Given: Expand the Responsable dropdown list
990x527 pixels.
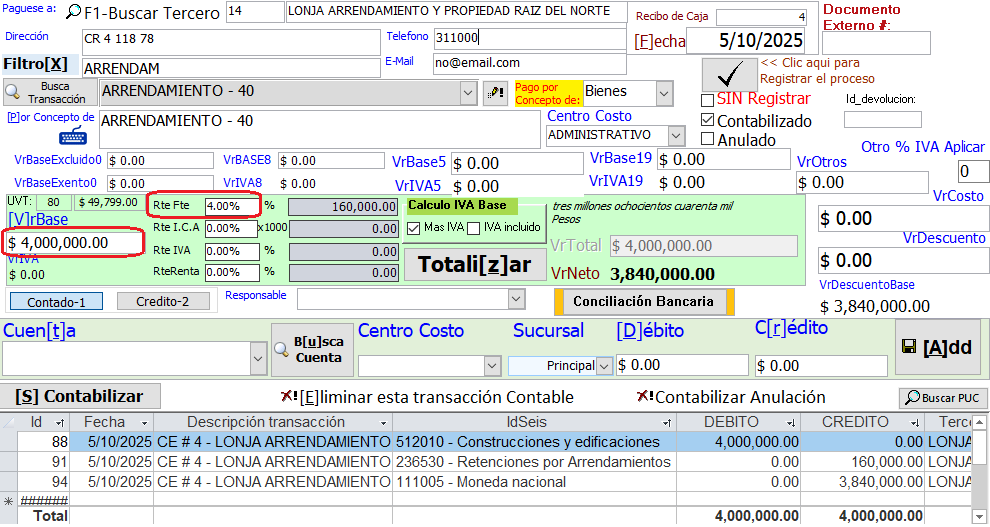Looking at the screenshot, I should tap(516, 298).
